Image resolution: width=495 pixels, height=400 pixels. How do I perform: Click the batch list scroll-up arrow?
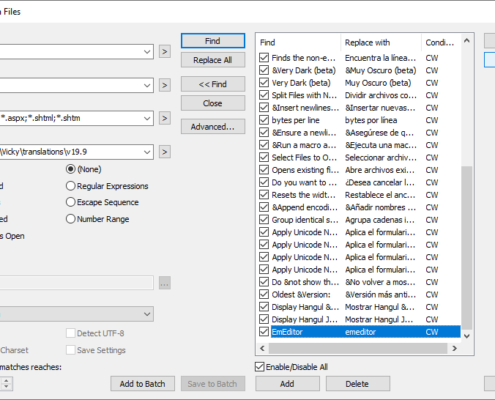(467, 41)
